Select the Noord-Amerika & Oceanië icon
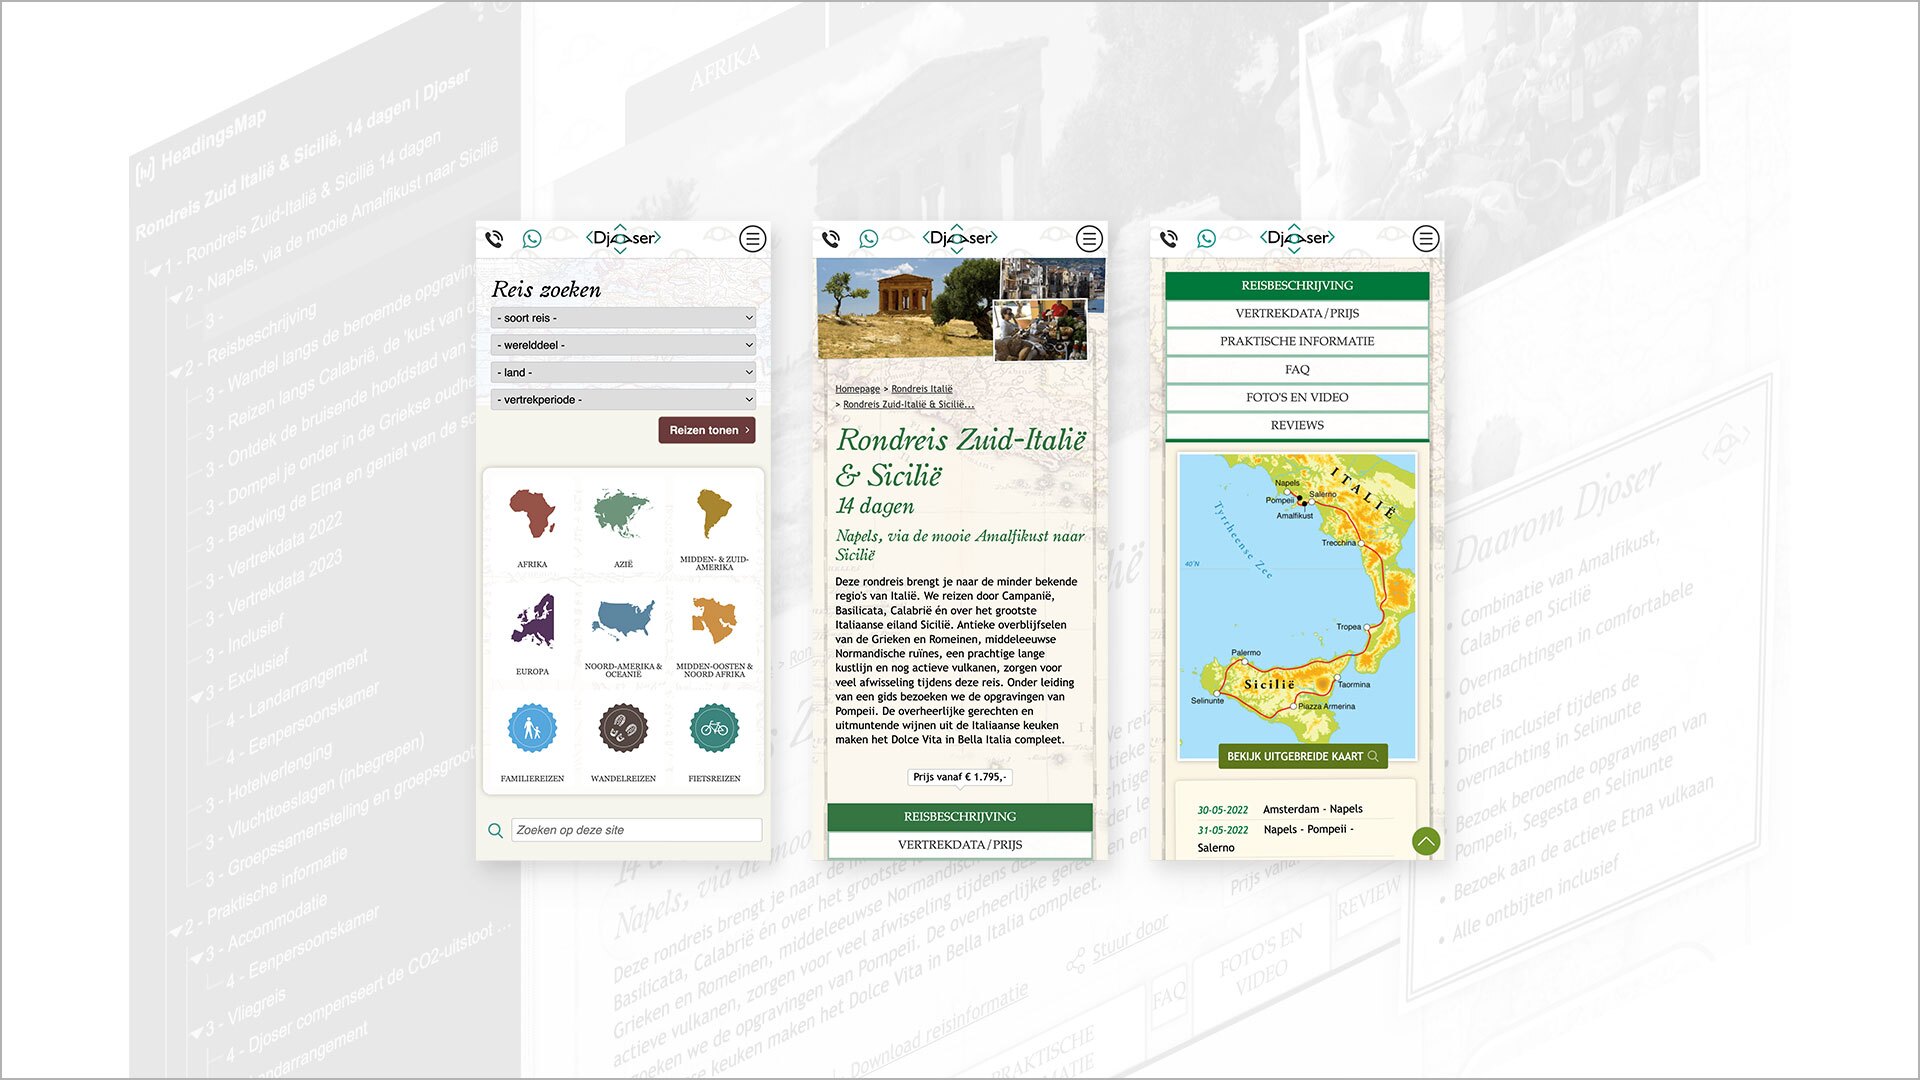 pos(623,620)
